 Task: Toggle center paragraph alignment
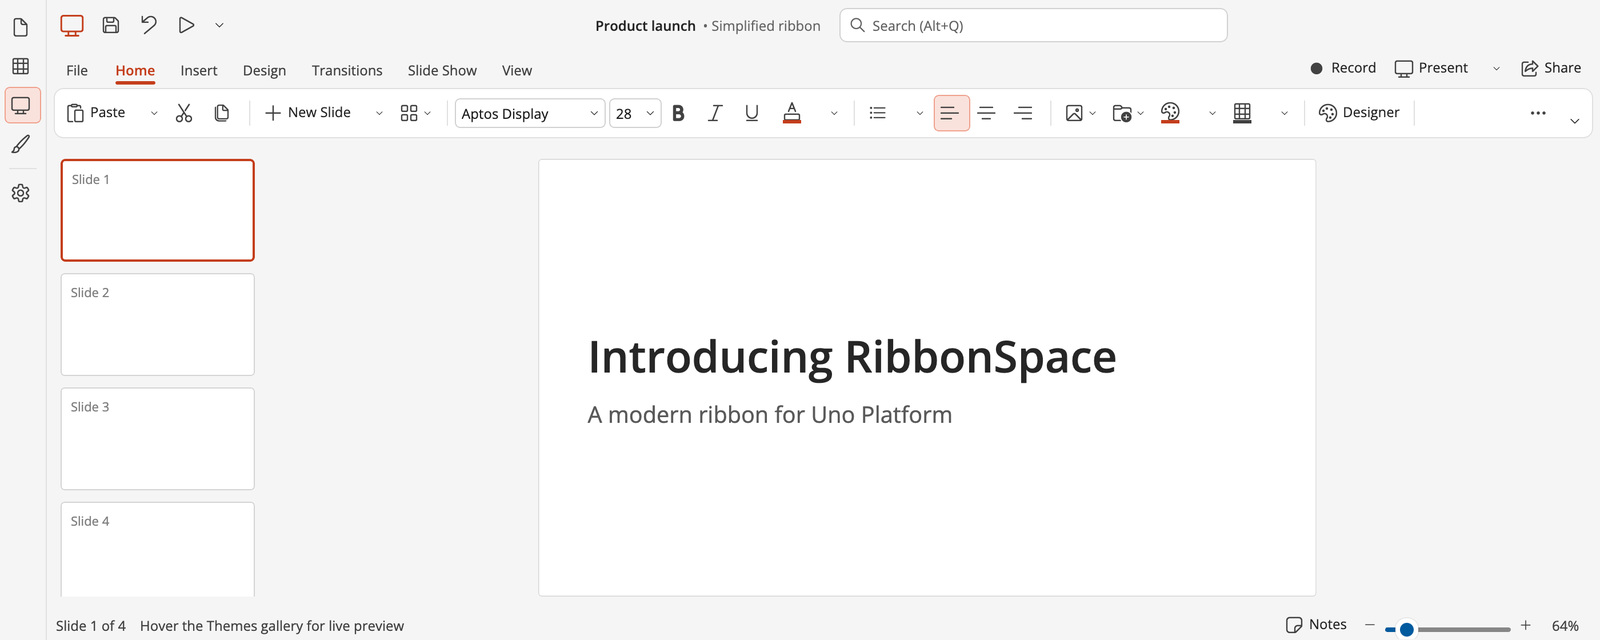coord(987,113)
